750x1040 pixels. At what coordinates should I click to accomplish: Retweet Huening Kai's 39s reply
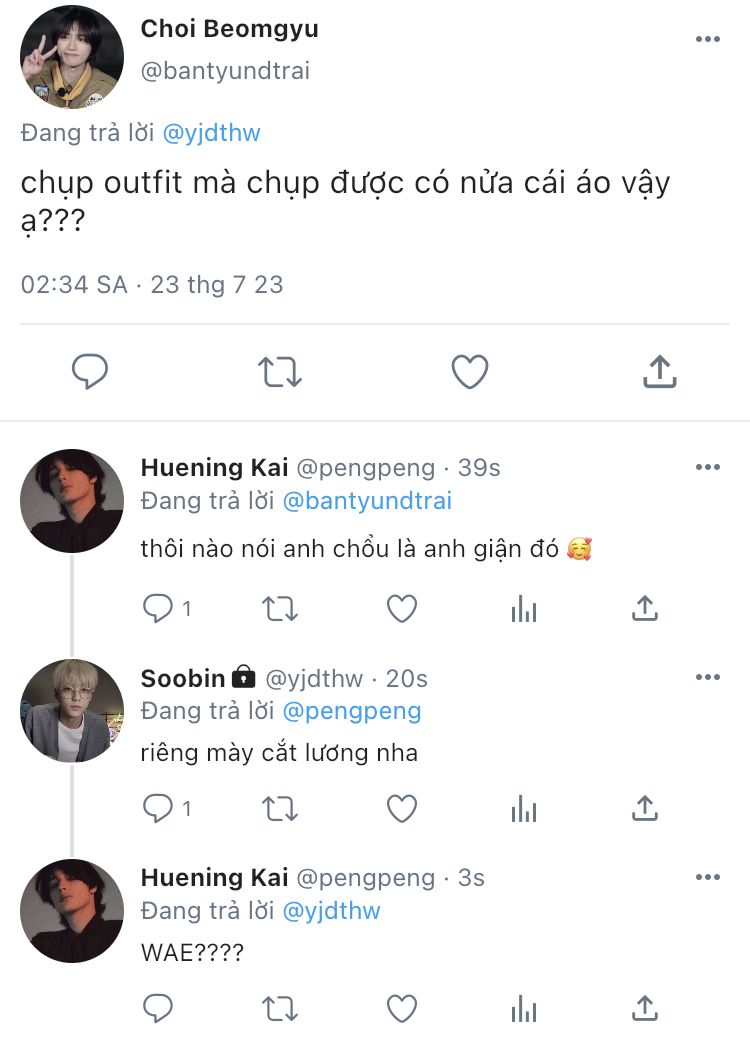click(279, 608)
